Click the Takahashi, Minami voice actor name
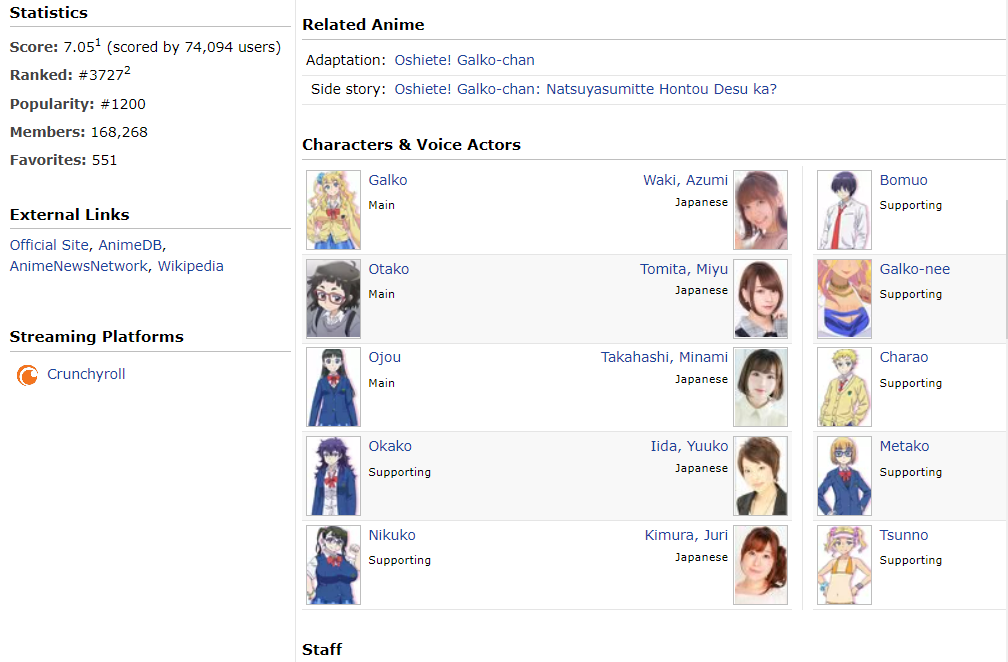Image resolution: width=1008 pixels, height=662 pixels. pyautogui.click(x=664, y=358)
